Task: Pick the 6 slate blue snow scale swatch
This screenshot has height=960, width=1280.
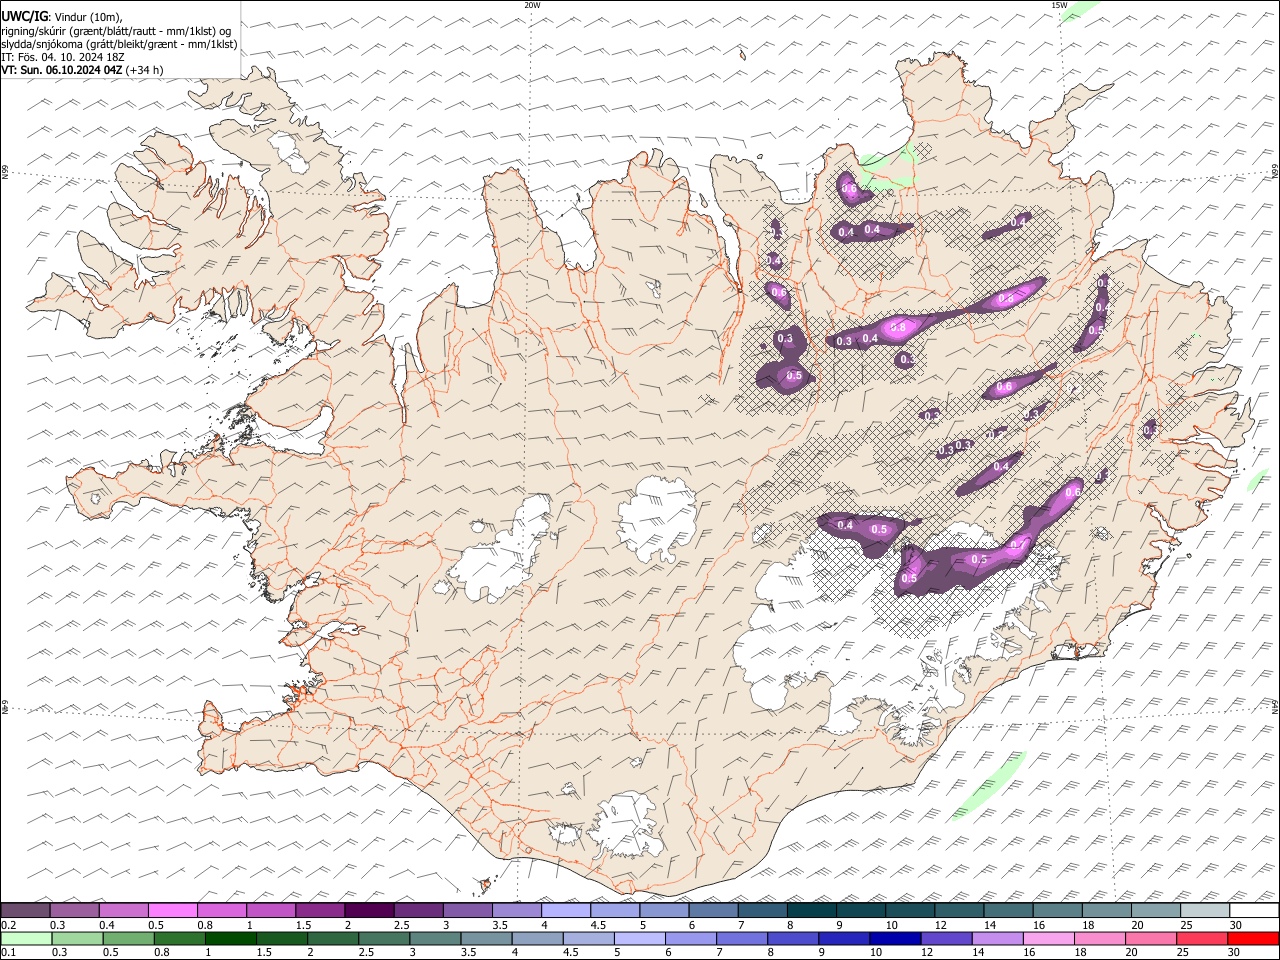Action: [x=713, y=911]
